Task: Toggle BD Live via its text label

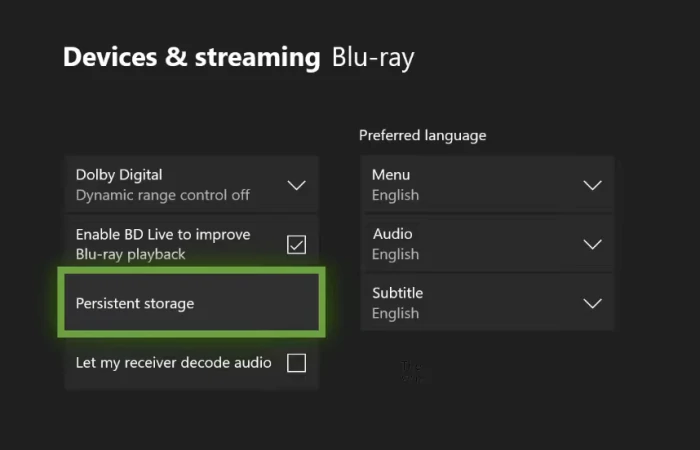Action: (163, 244)
